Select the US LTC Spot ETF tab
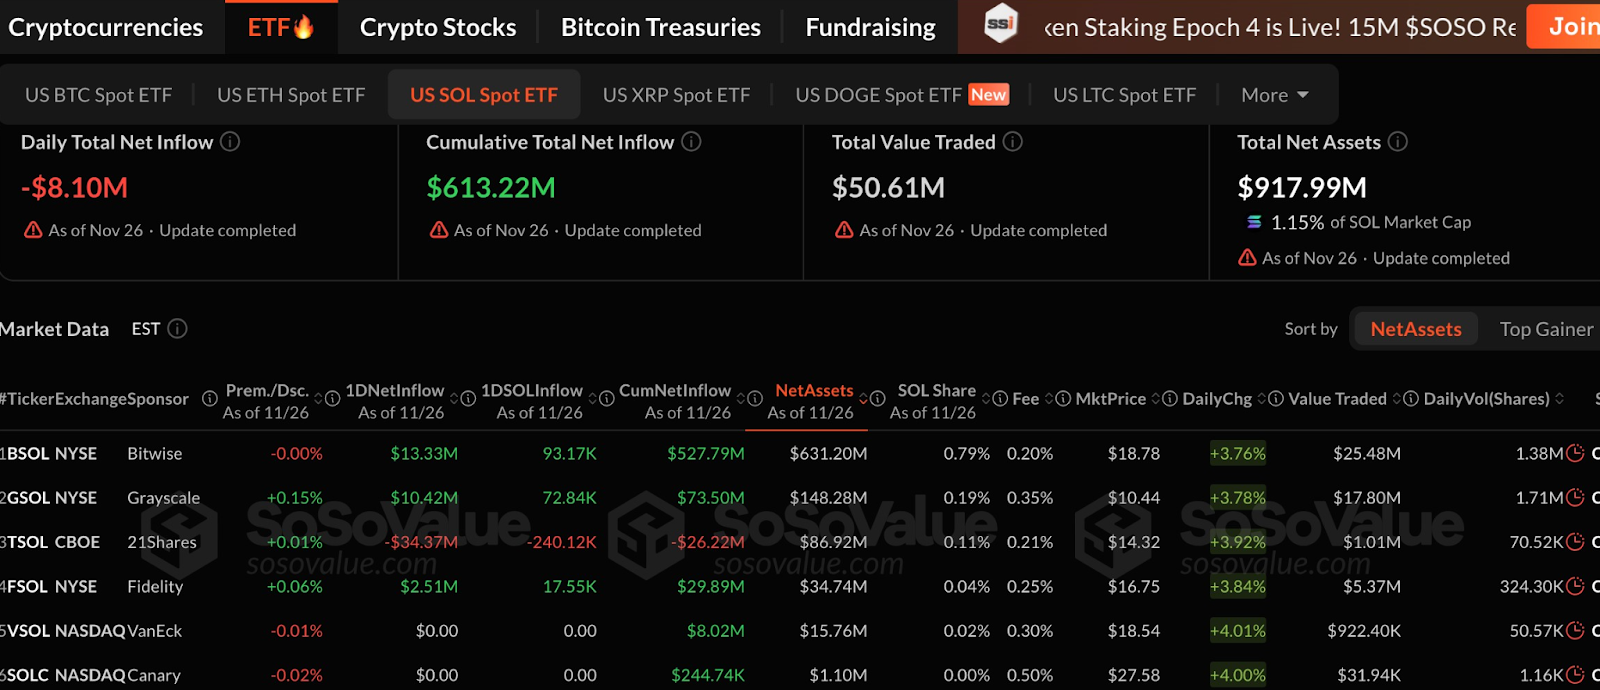1600x690 pixels. click(x=1124, y=95)
